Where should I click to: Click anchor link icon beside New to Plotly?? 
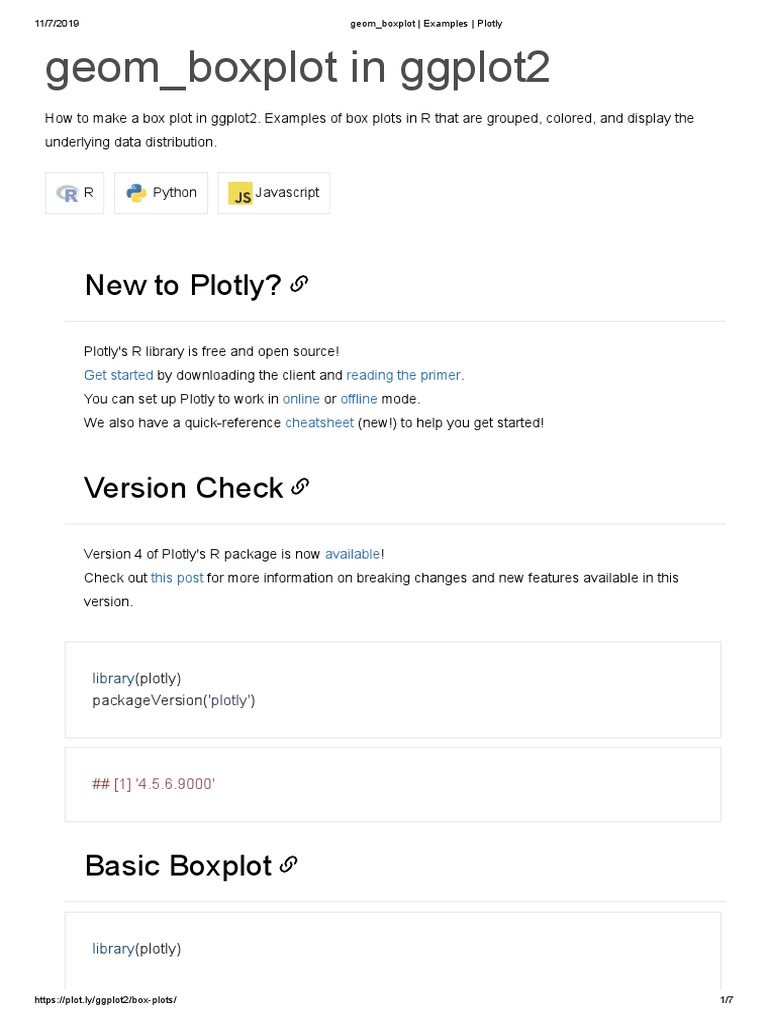click(298, 285)
